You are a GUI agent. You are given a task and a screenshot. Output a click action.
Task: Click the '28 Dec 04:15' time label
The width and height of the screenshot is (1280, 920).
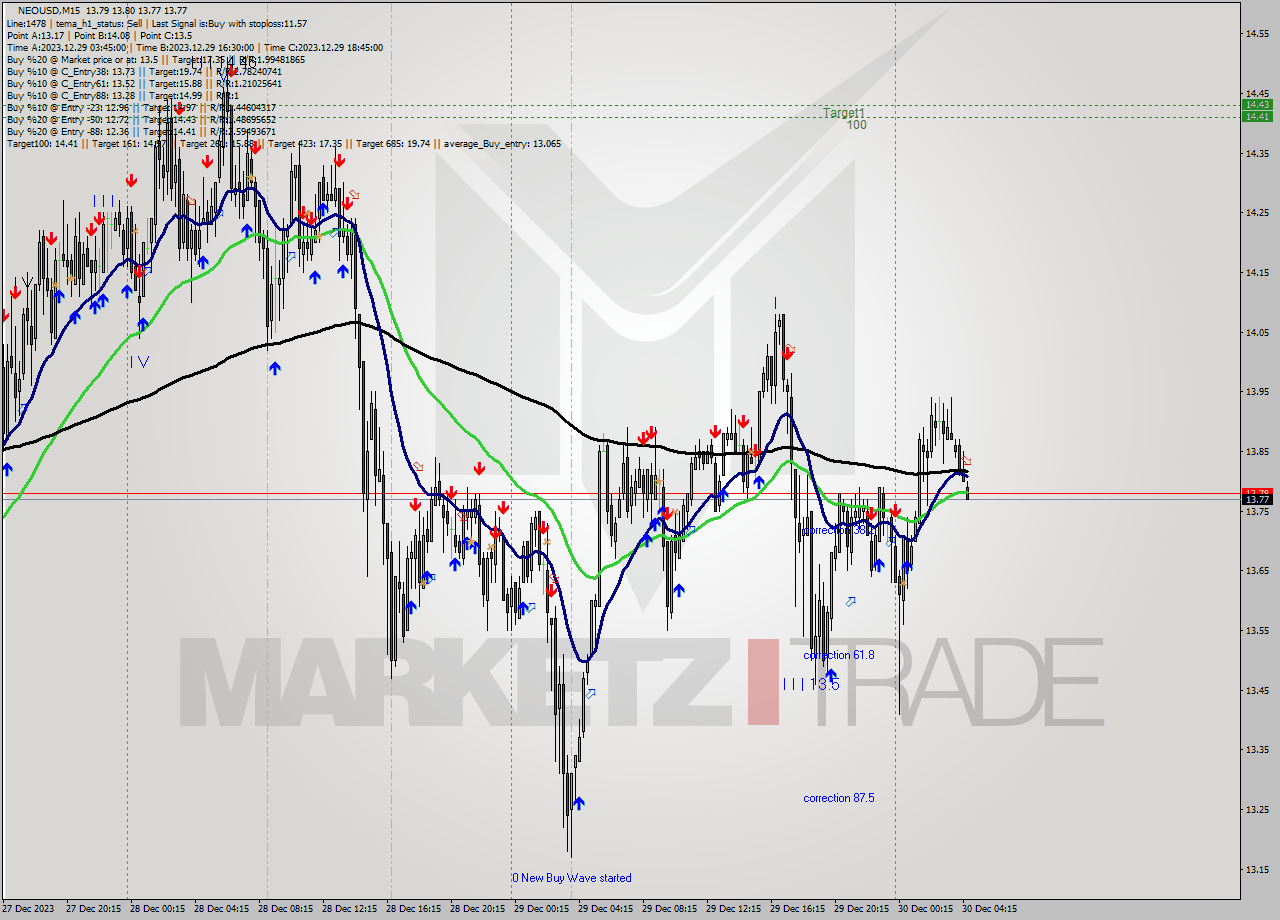(x=221, y=909)
